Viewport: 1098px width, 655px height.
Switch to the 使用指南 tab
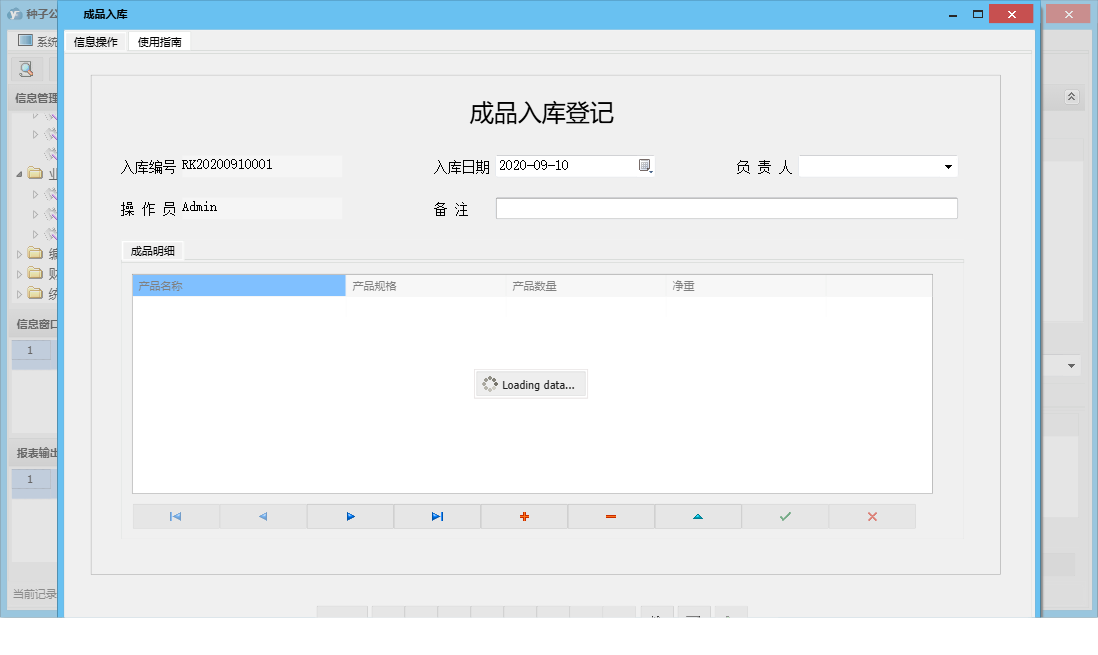159,42
